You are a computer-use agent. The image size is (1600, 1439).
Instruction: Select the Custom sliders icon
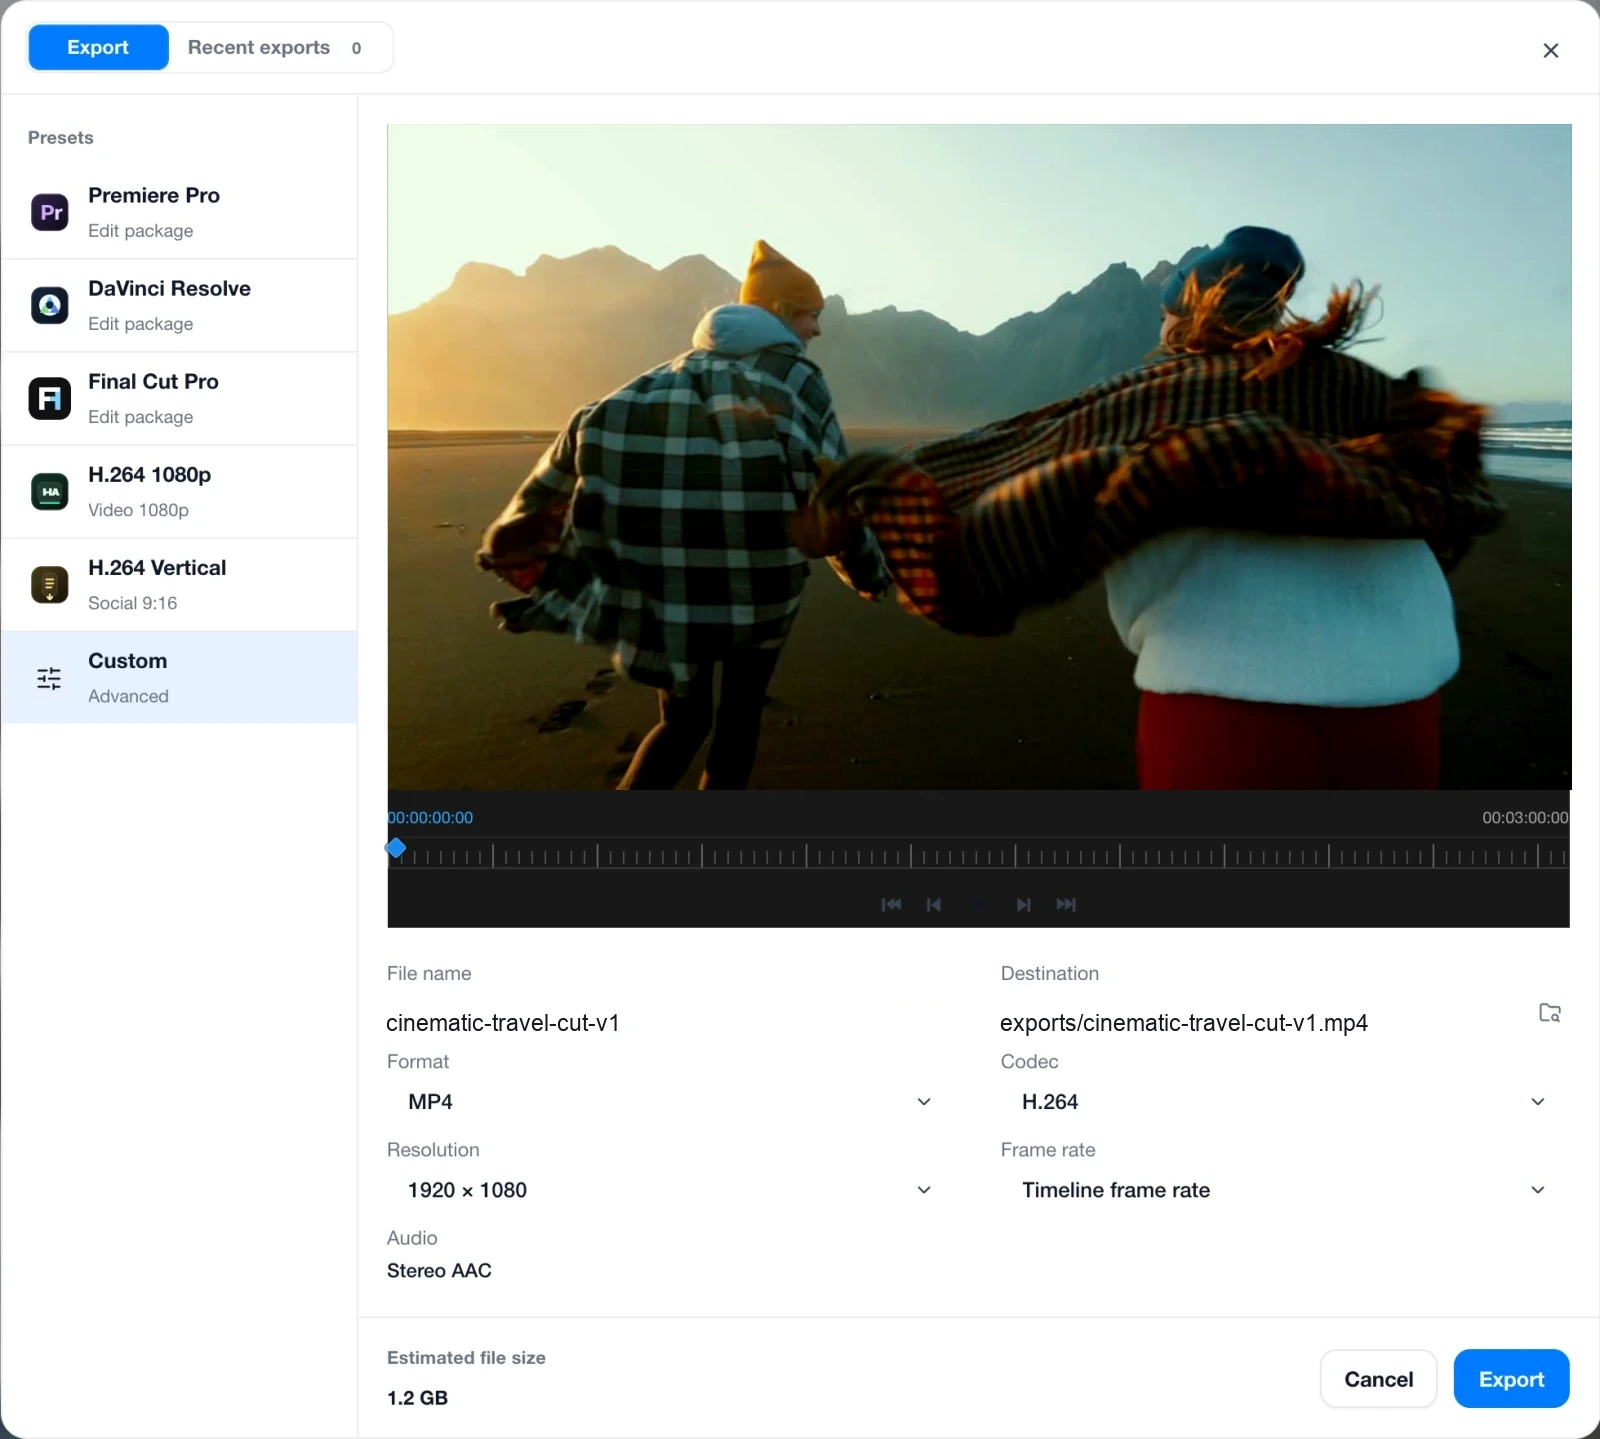(49, 678)
